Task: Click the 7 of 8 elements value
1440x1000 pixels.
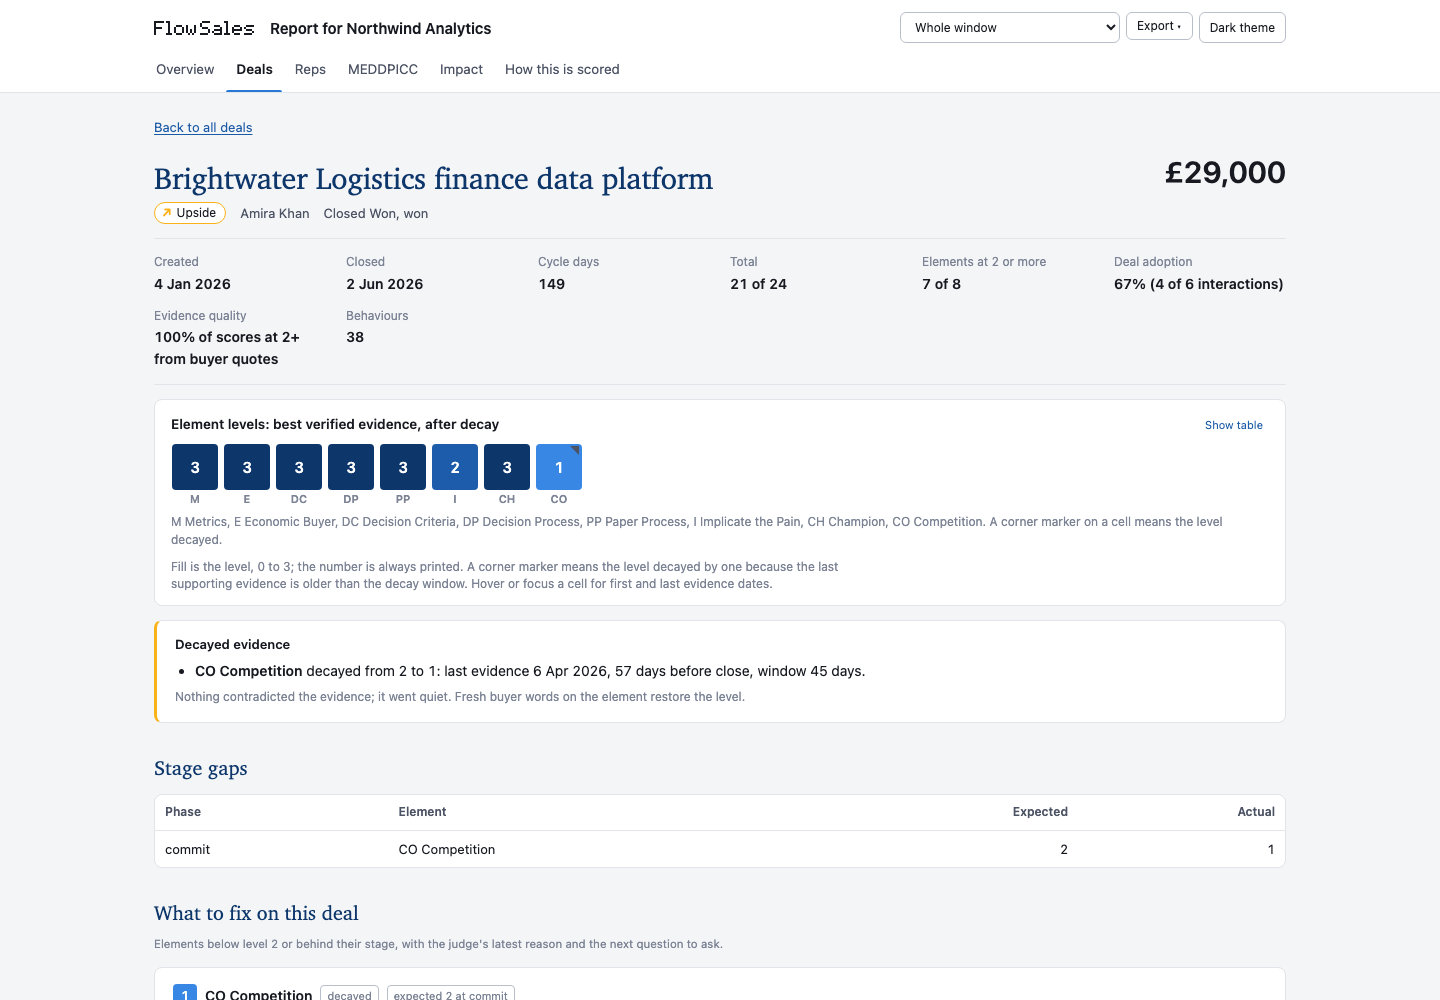Action: pyautogui.click(x=941, y=284)
